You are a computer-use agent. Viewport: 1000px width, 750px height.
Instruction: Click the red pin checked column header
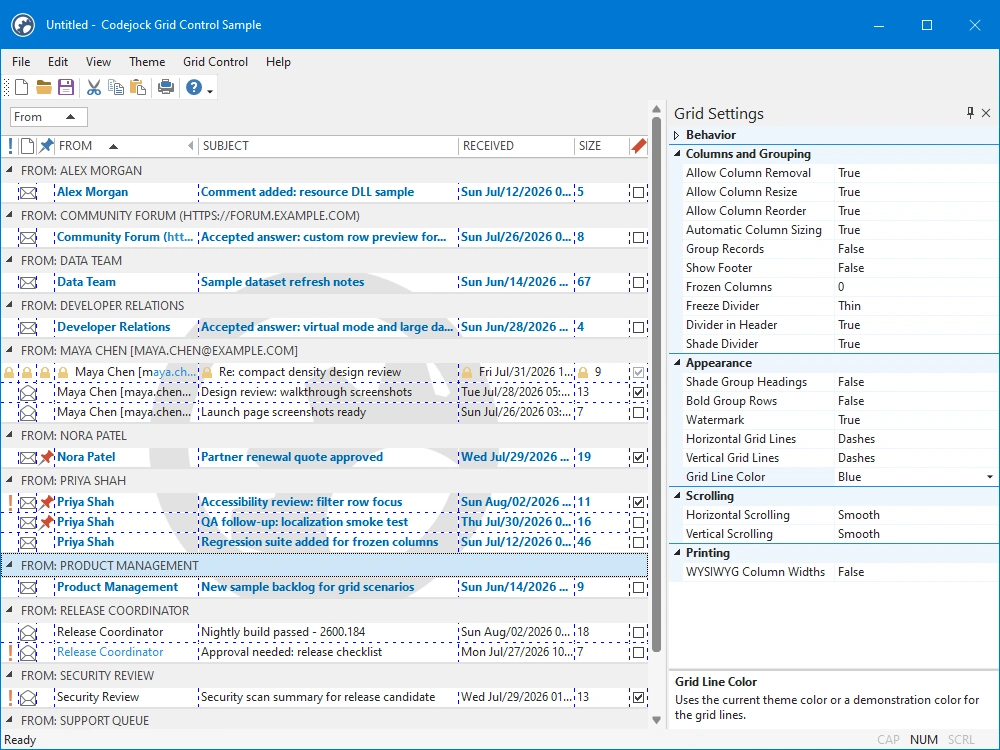point(638,146)
